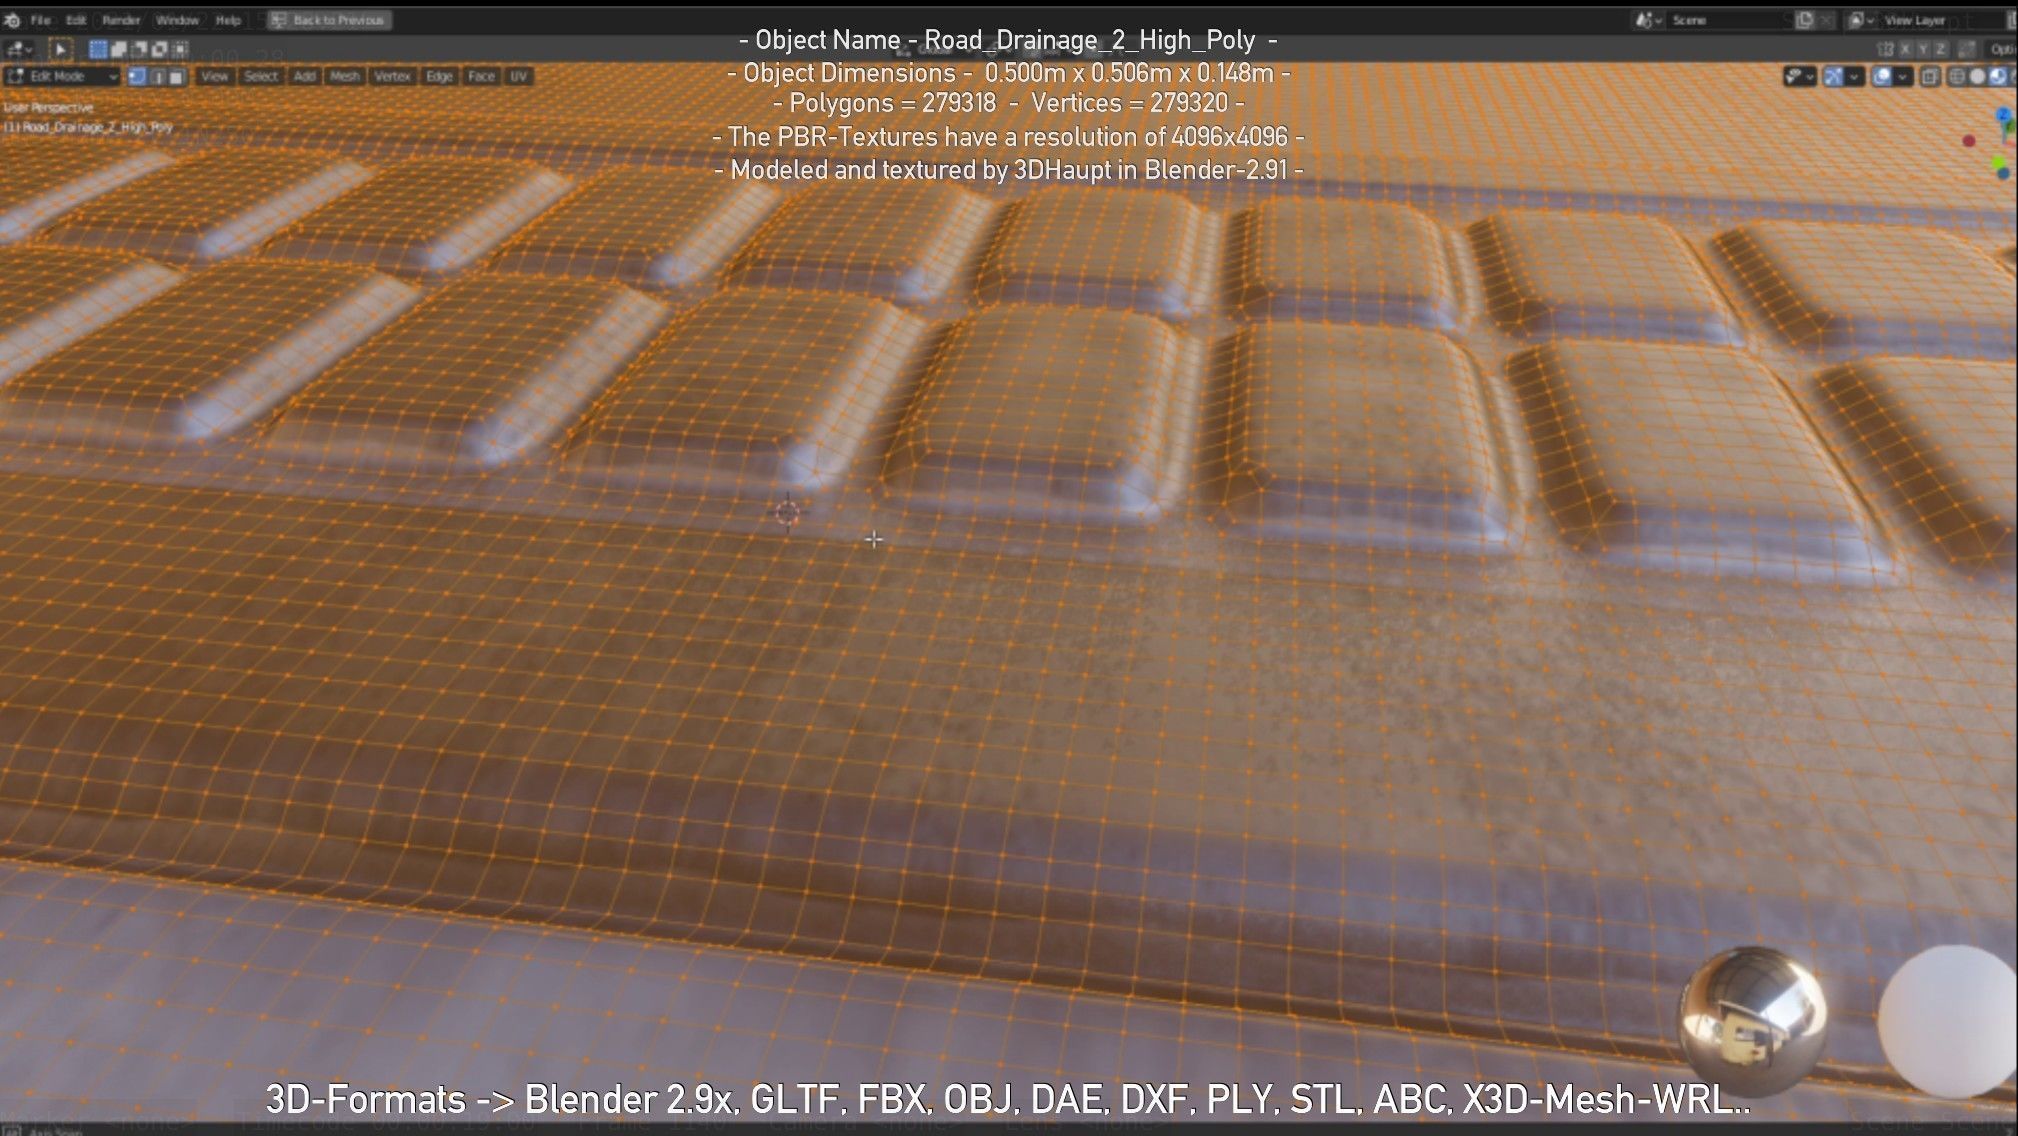
Task: Click the Back to Previous button
Action: click(329, 20)
